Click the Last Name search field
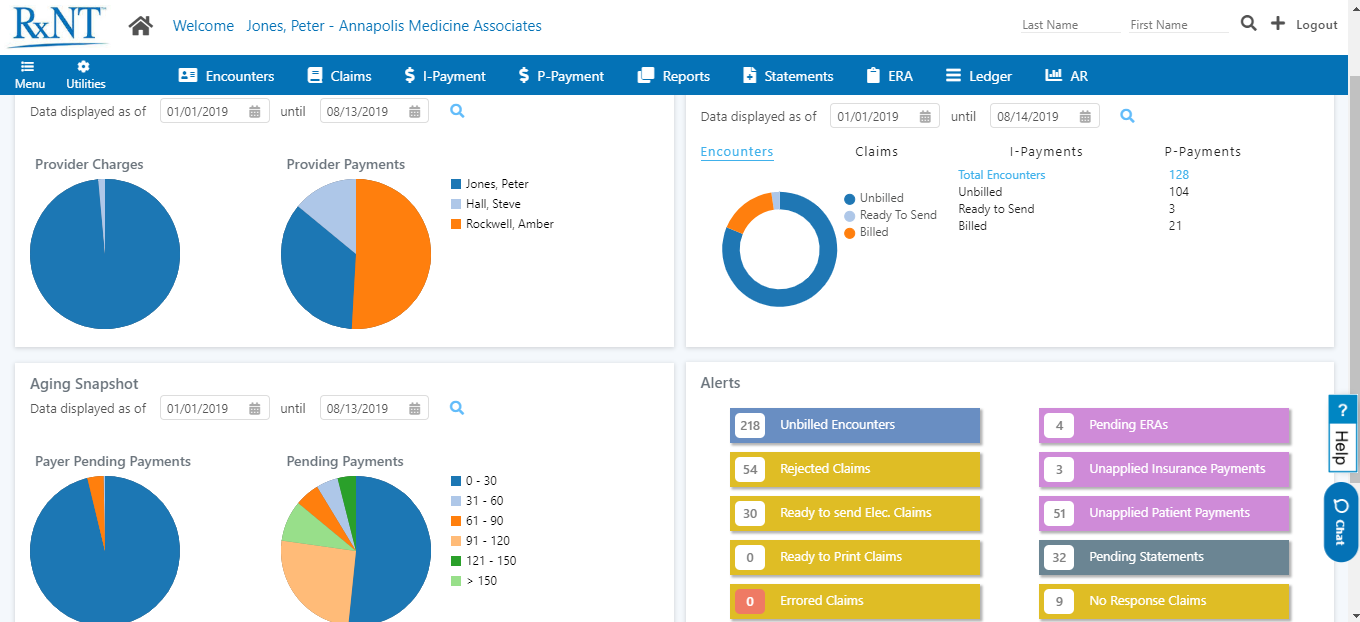The width and height of the screenshot is (1360, 622). pyautogui.click(x=1070, y=25)
